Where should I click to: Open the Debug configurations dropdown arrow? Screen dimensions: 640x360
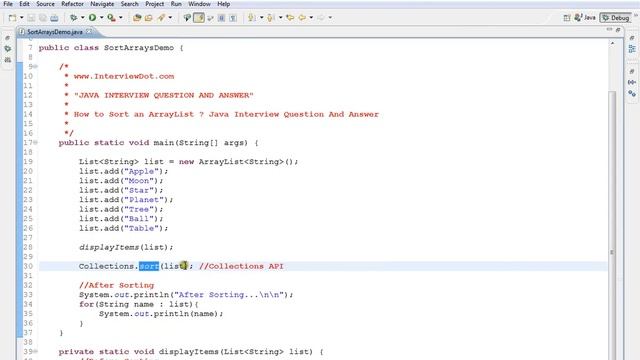(82, 18)
